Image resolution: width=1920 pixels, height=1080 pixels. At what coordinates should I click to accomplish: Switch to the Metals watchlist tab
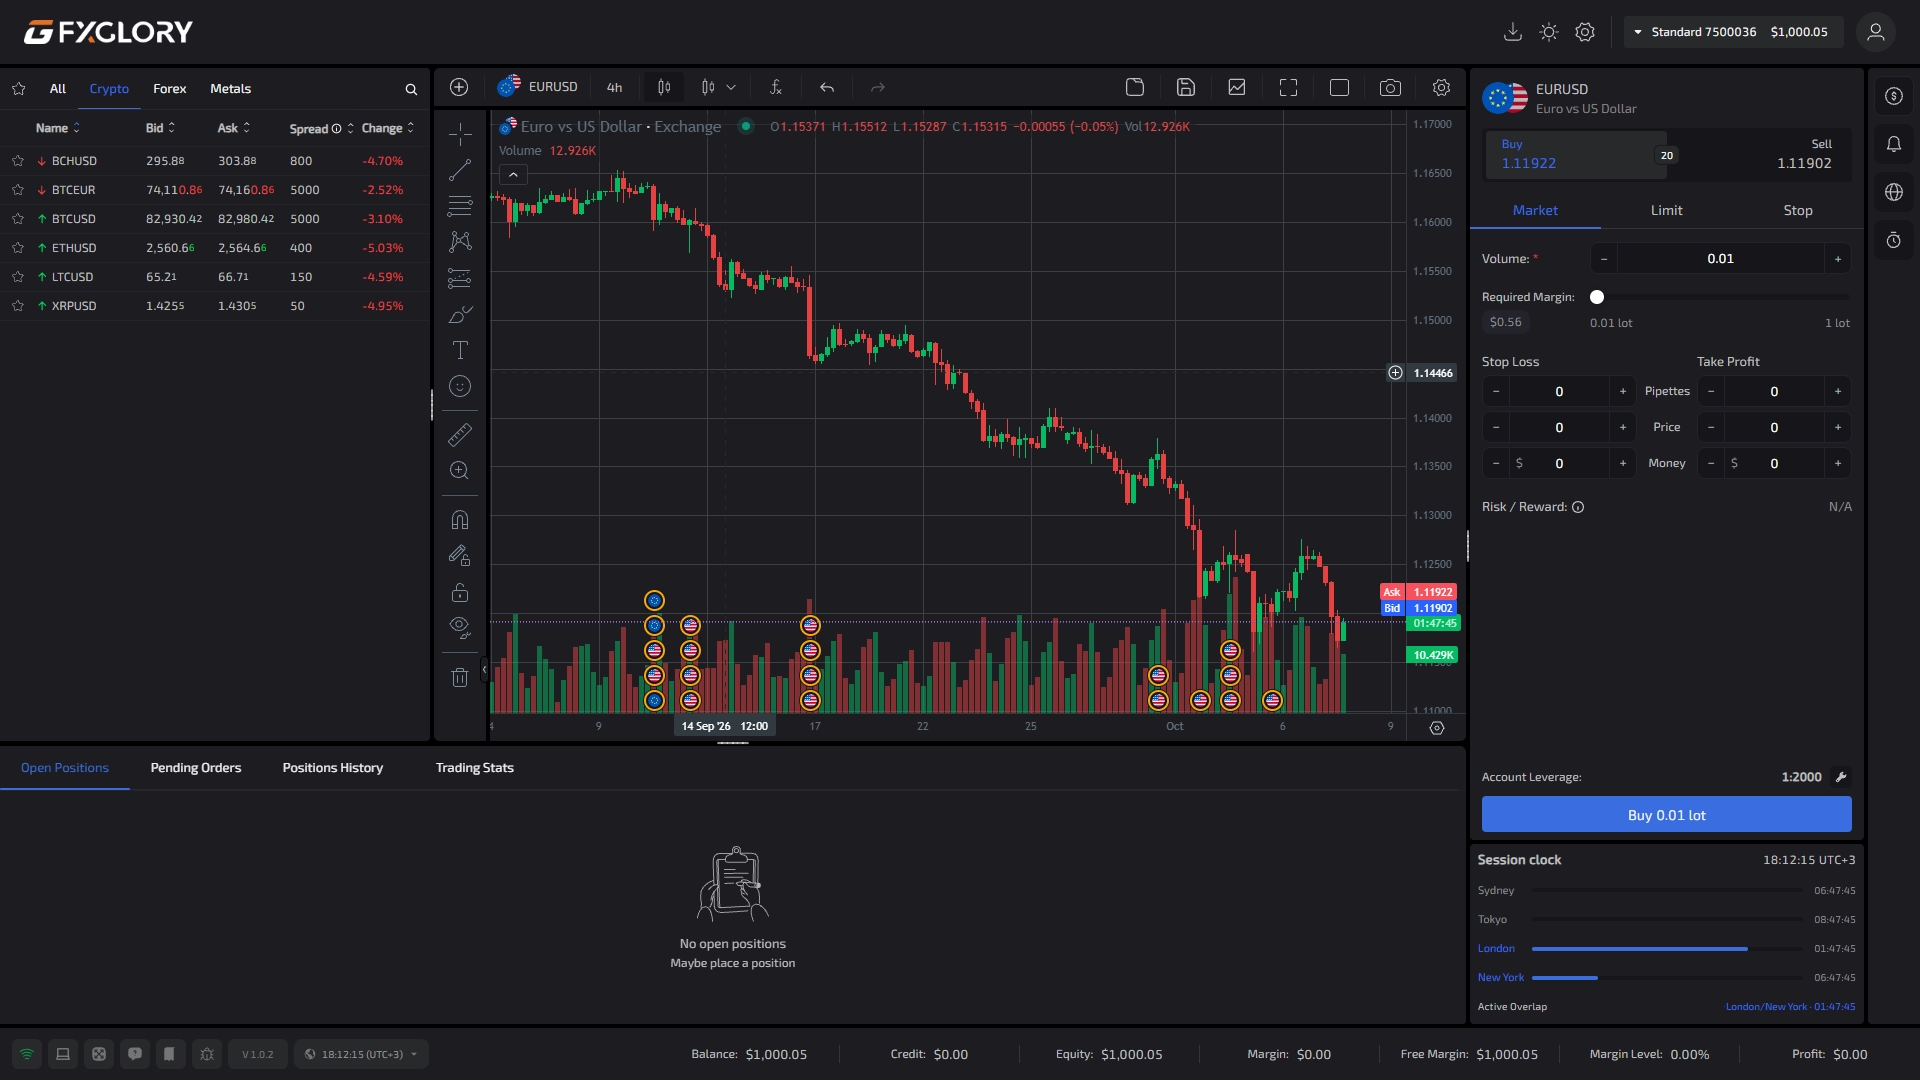coord(230,89)
